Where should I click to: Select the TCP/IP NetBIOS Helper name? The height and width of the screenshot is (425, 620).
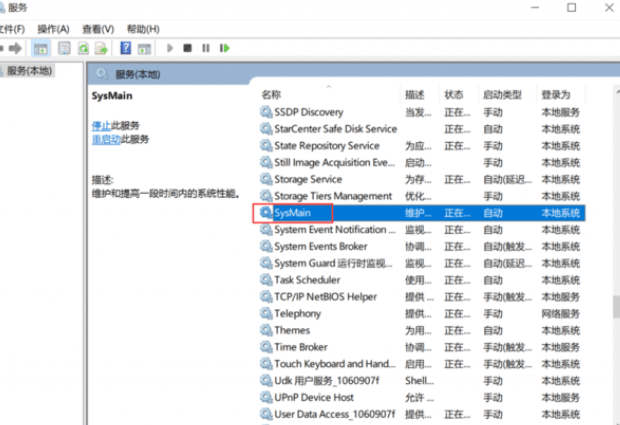(x=326, y=297)
